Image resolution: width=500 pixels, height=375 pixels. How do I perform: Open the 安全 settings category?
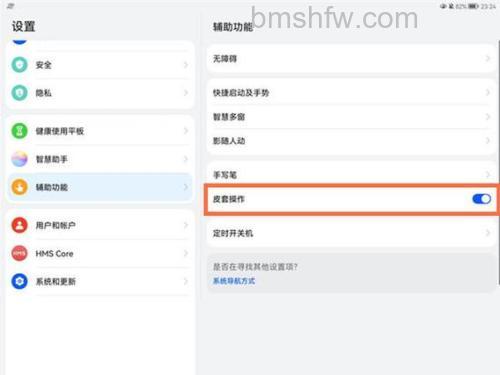99,65
